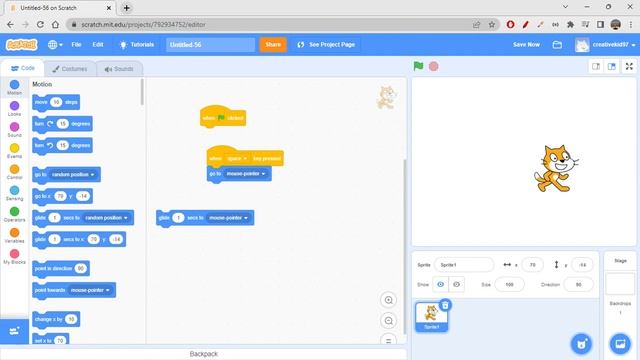Open the 'space' key dropdown in workspace
Viewport: 640px width, 360px height.
click(237, 158)
